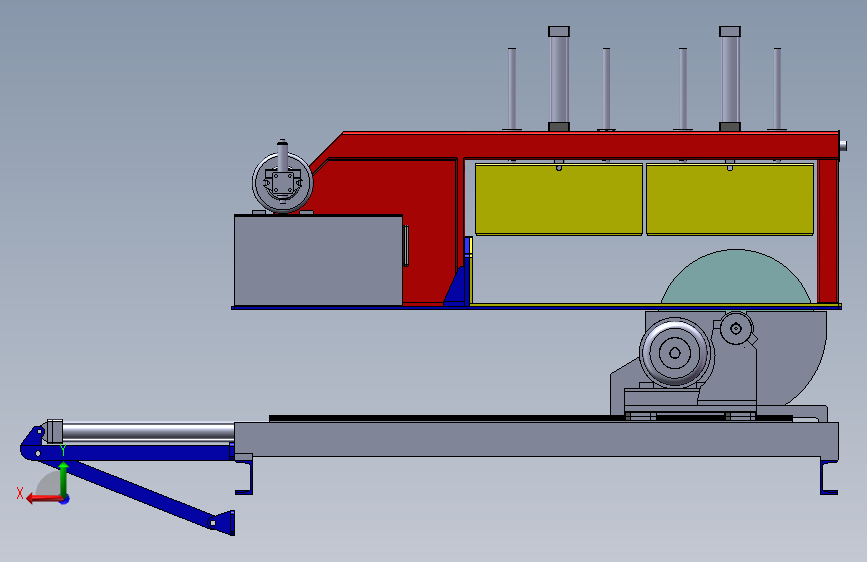Pick the small pulley beside the lower motor
867x562 pixels.
coord(736,328)
